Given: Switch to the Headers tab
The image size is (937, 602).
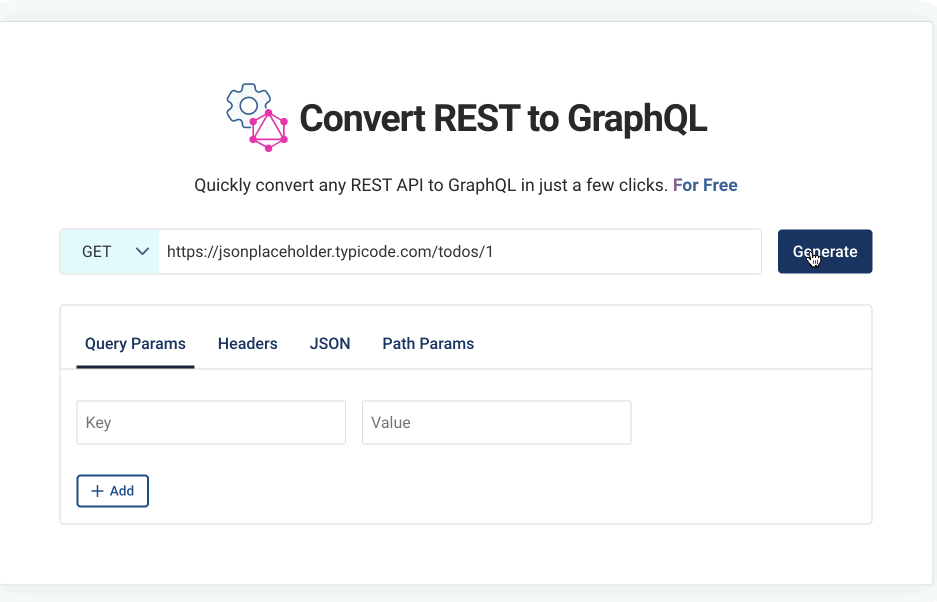Looking at the screenshot, I should [247, 344].
